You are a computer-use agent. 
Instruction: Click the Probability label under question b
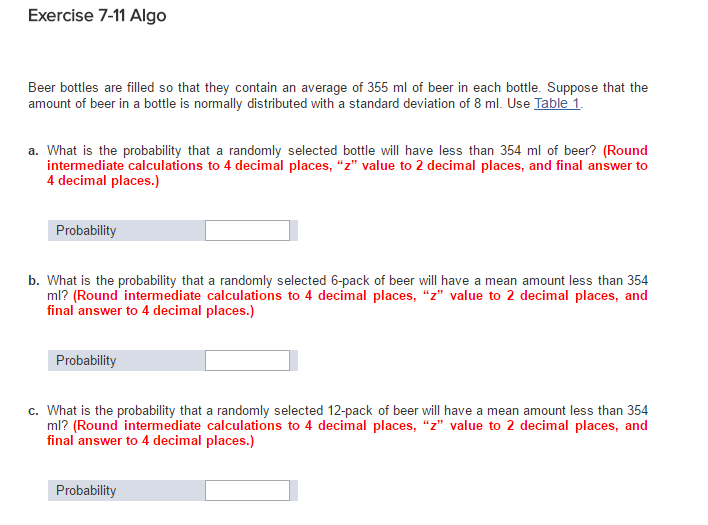pos(86,361)
